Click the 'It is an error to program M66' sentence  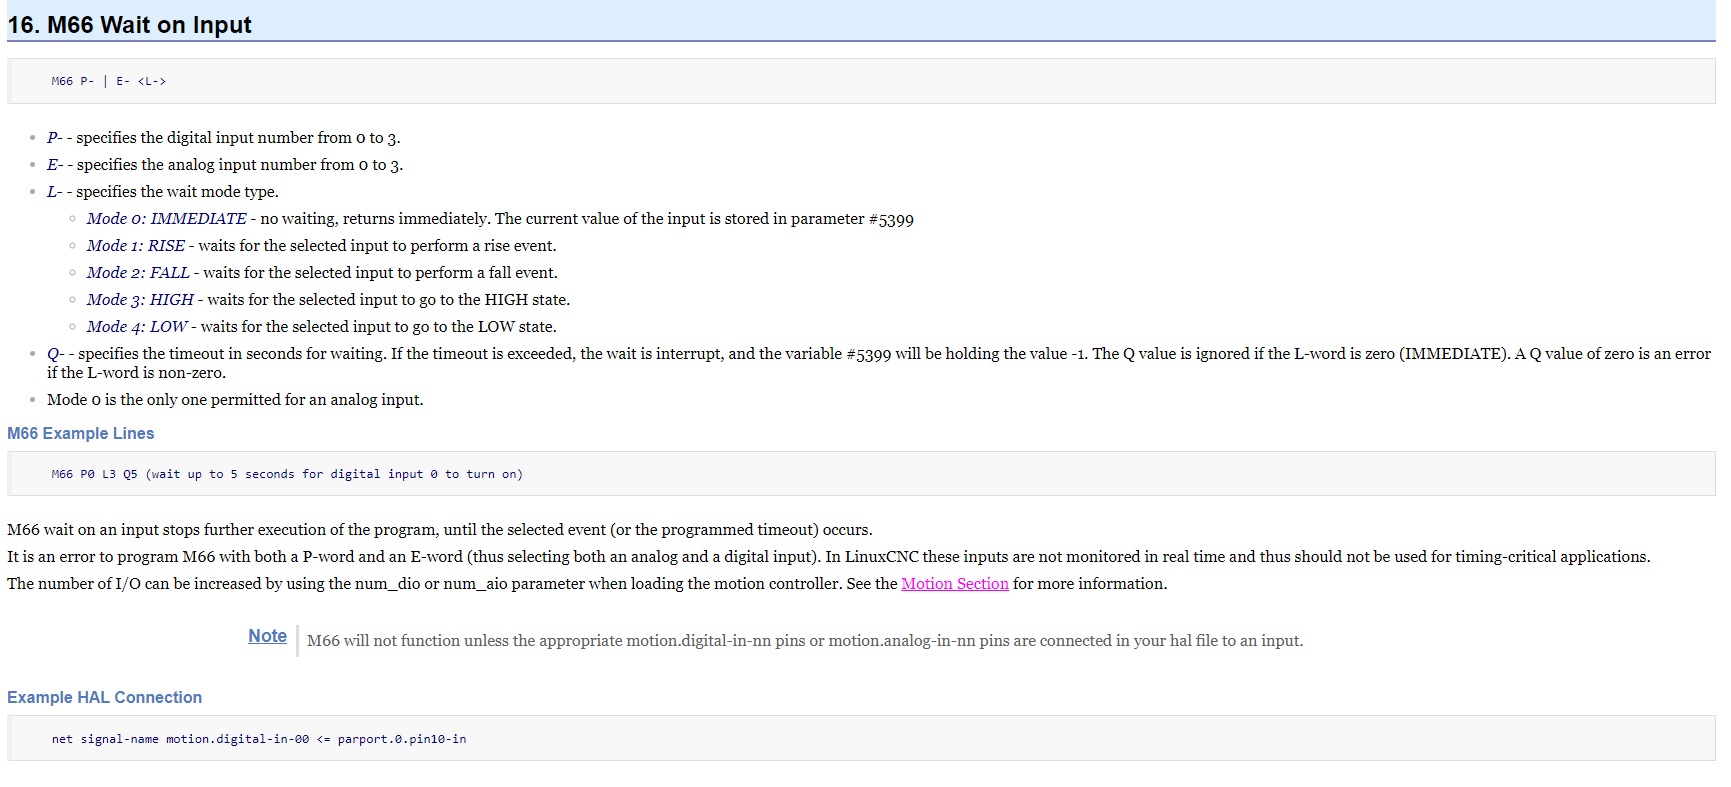pyautogui.click(x=829, y=557)
